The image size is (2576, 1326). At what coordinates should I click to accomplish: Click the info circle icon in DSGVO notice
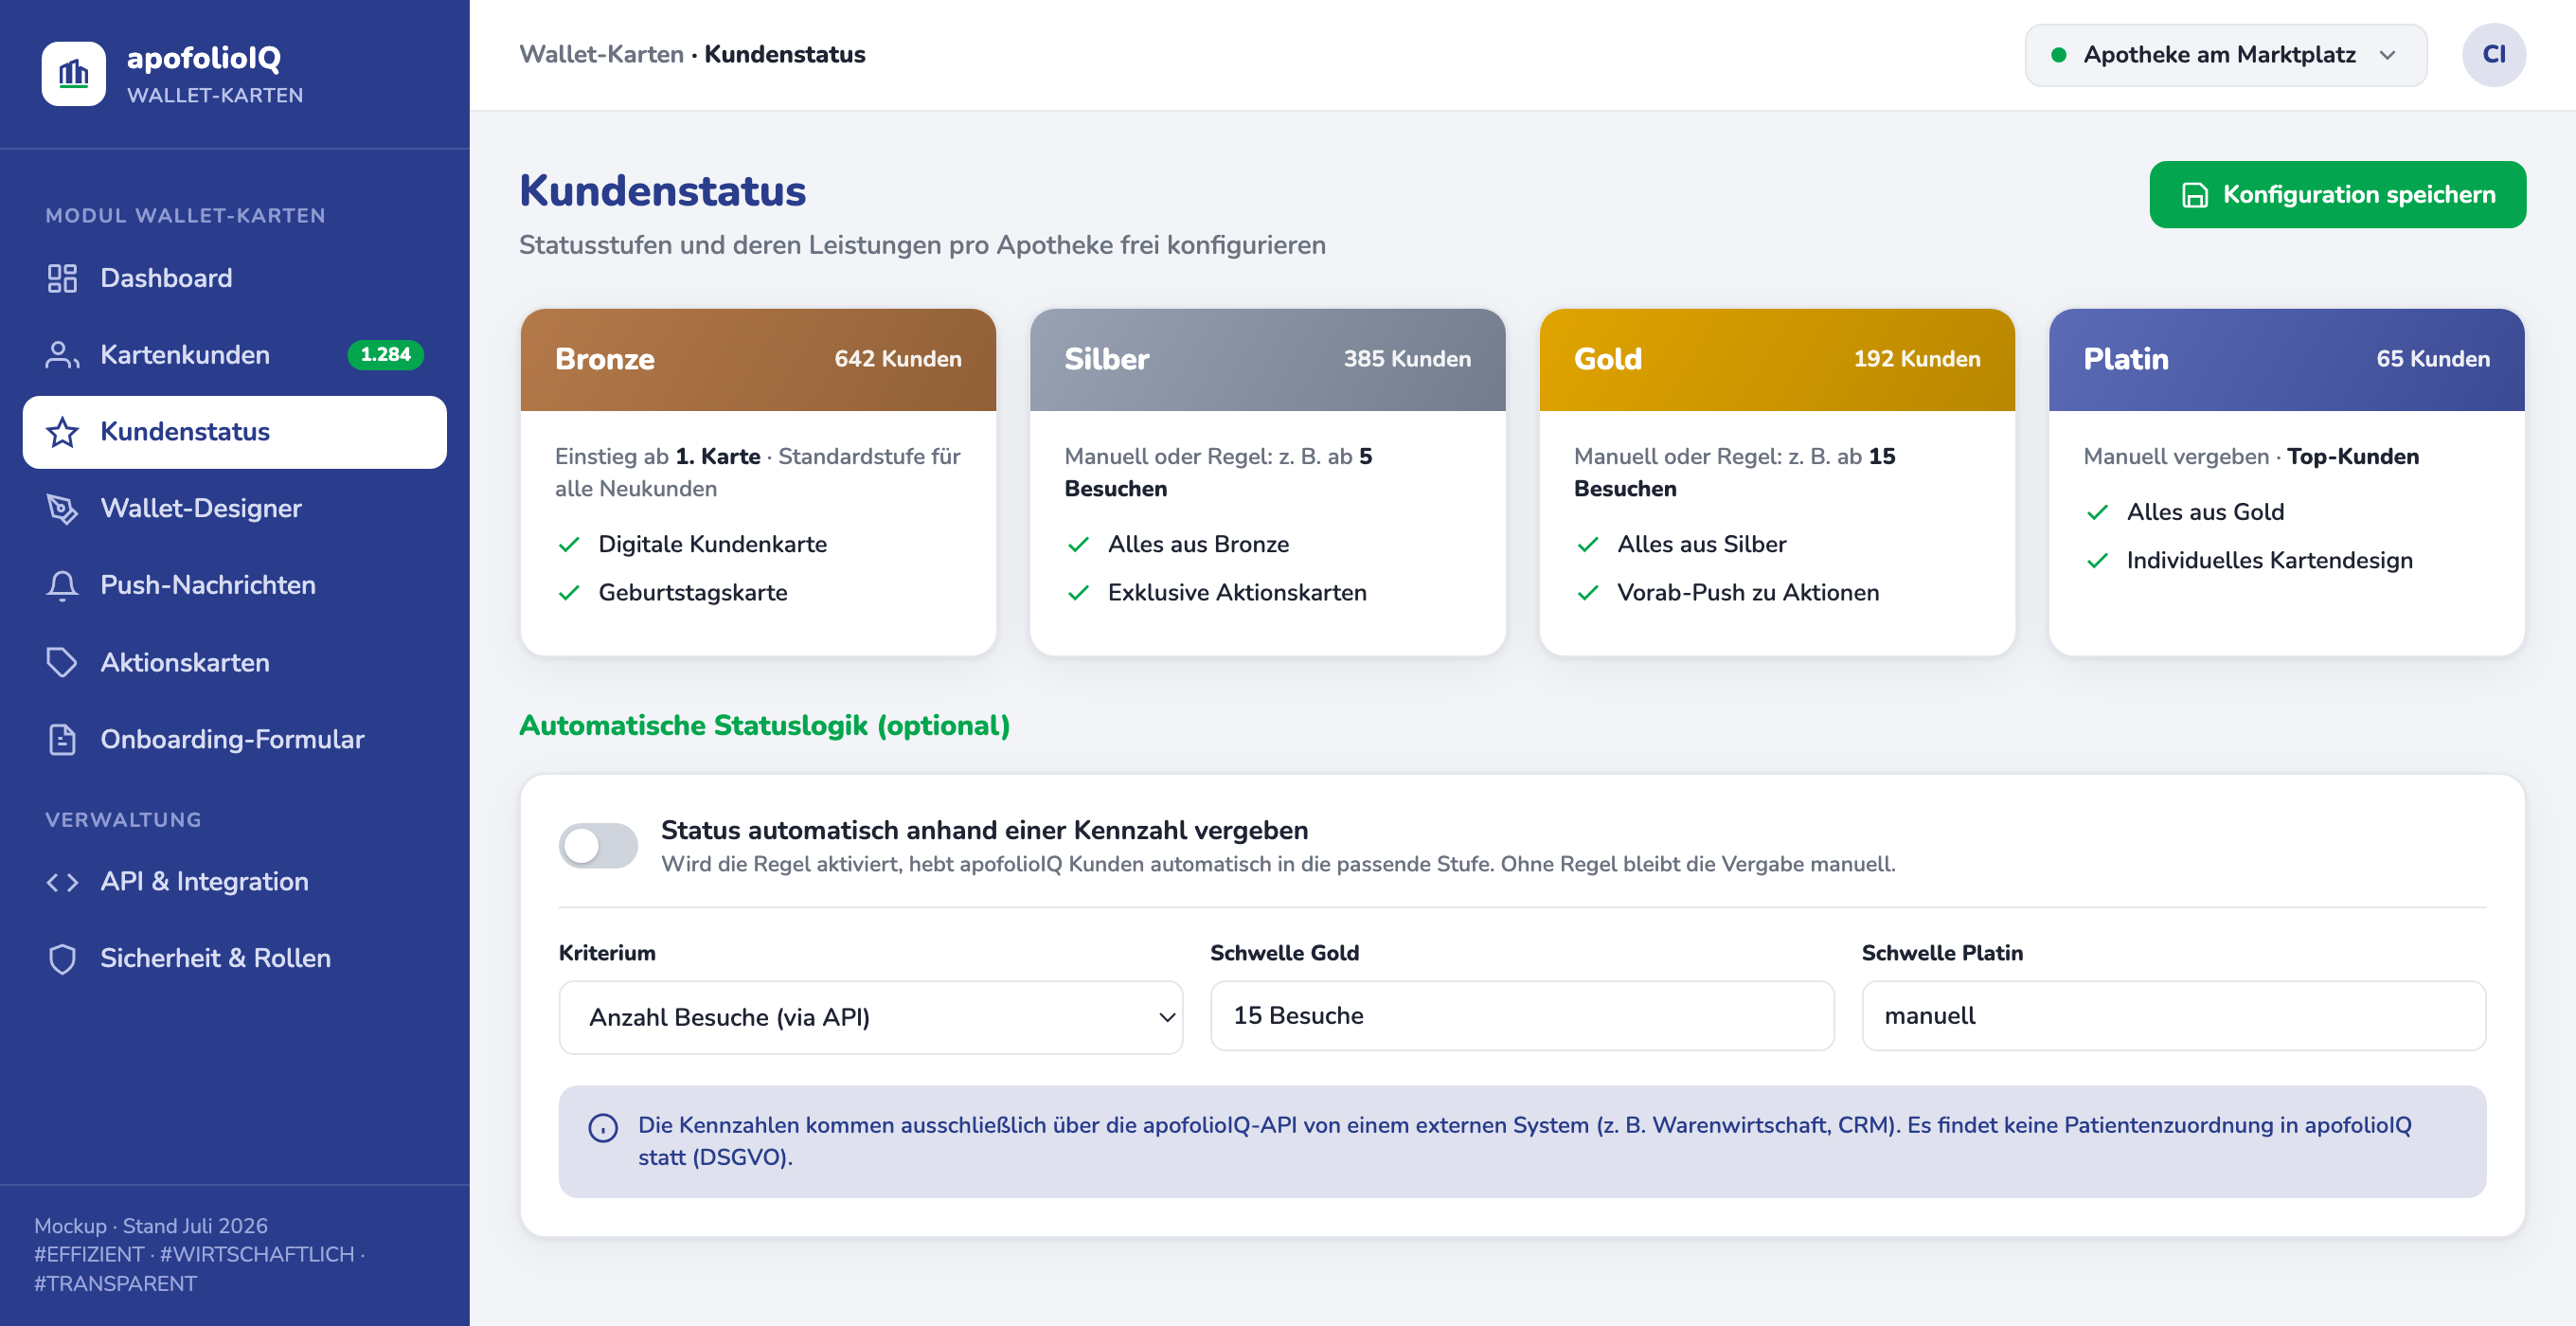click(603, 1127)
